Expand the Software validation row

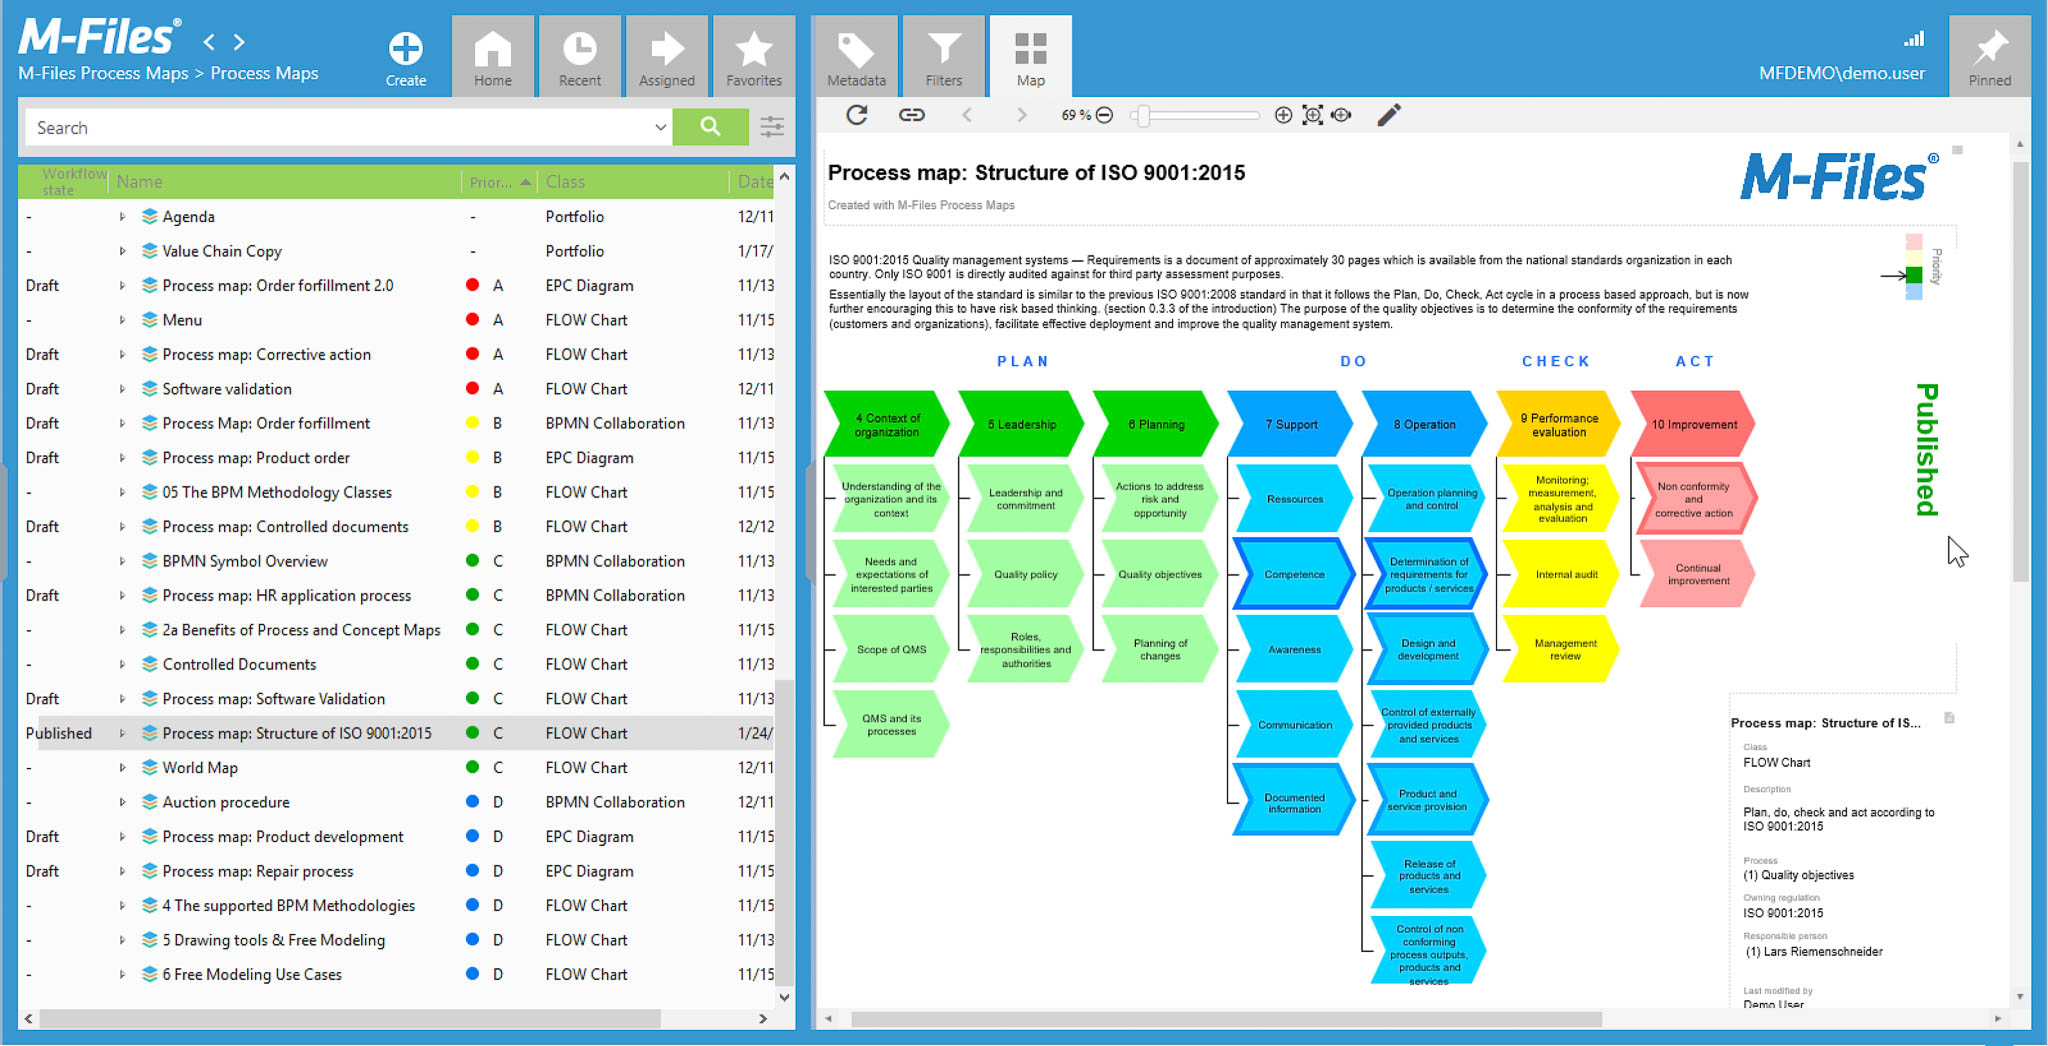tap(122, 389)
